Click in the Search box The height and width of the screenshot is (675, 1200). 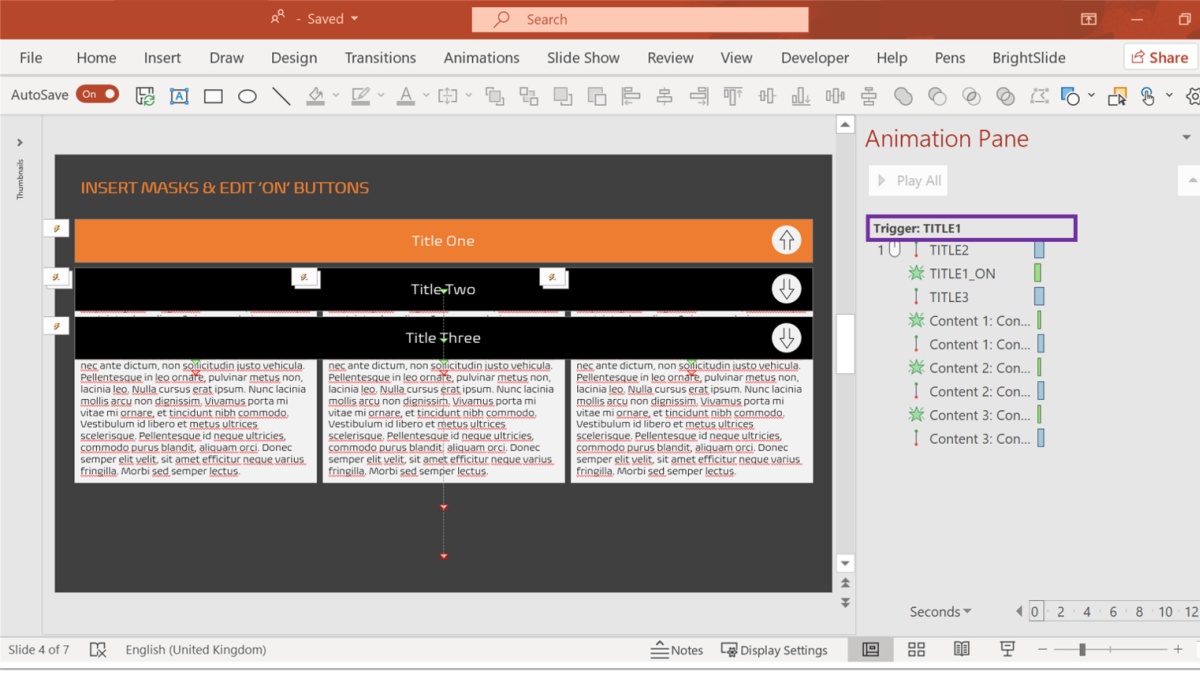[640, 19]
